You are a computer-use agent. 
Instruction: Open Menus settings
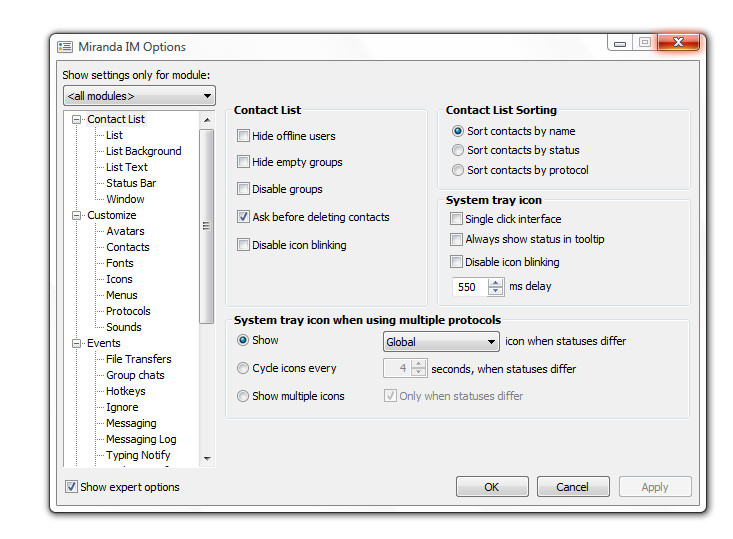122,295
